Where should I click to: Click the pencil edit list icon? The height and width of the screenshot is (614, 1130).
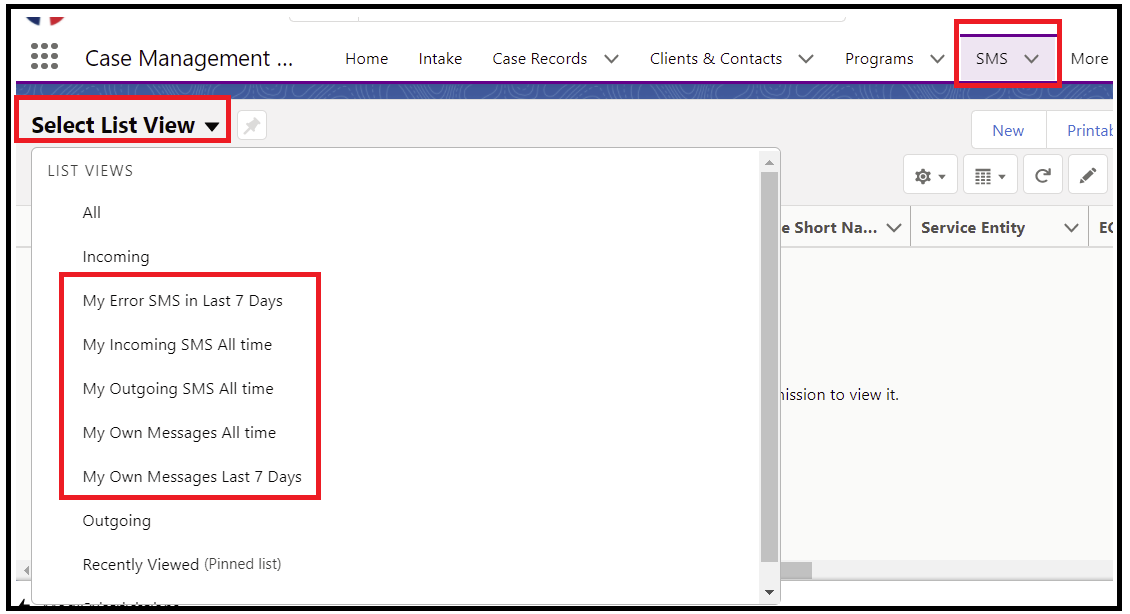point(1087,175)
